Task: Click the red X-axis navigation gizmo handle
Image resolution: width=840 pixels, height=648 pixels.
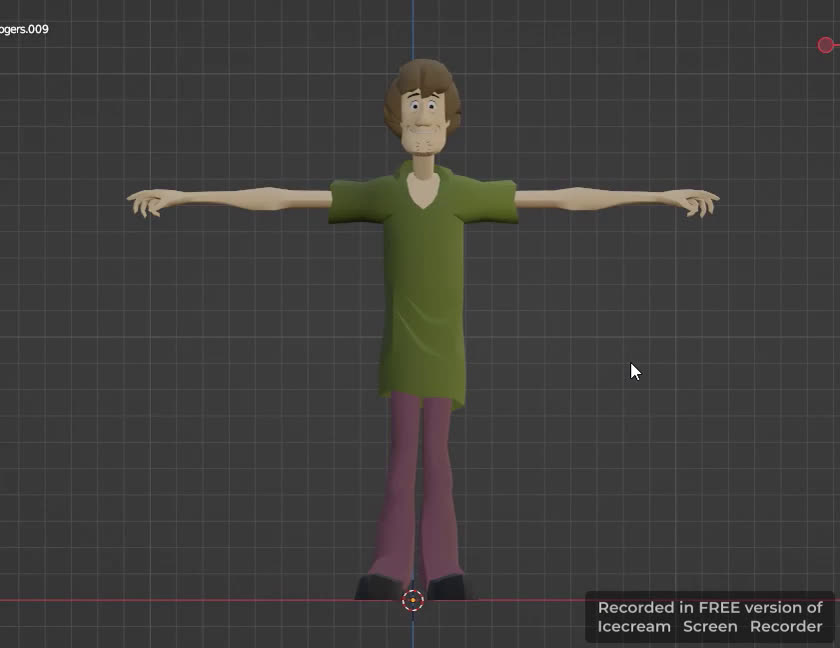Action: point(826,45)
